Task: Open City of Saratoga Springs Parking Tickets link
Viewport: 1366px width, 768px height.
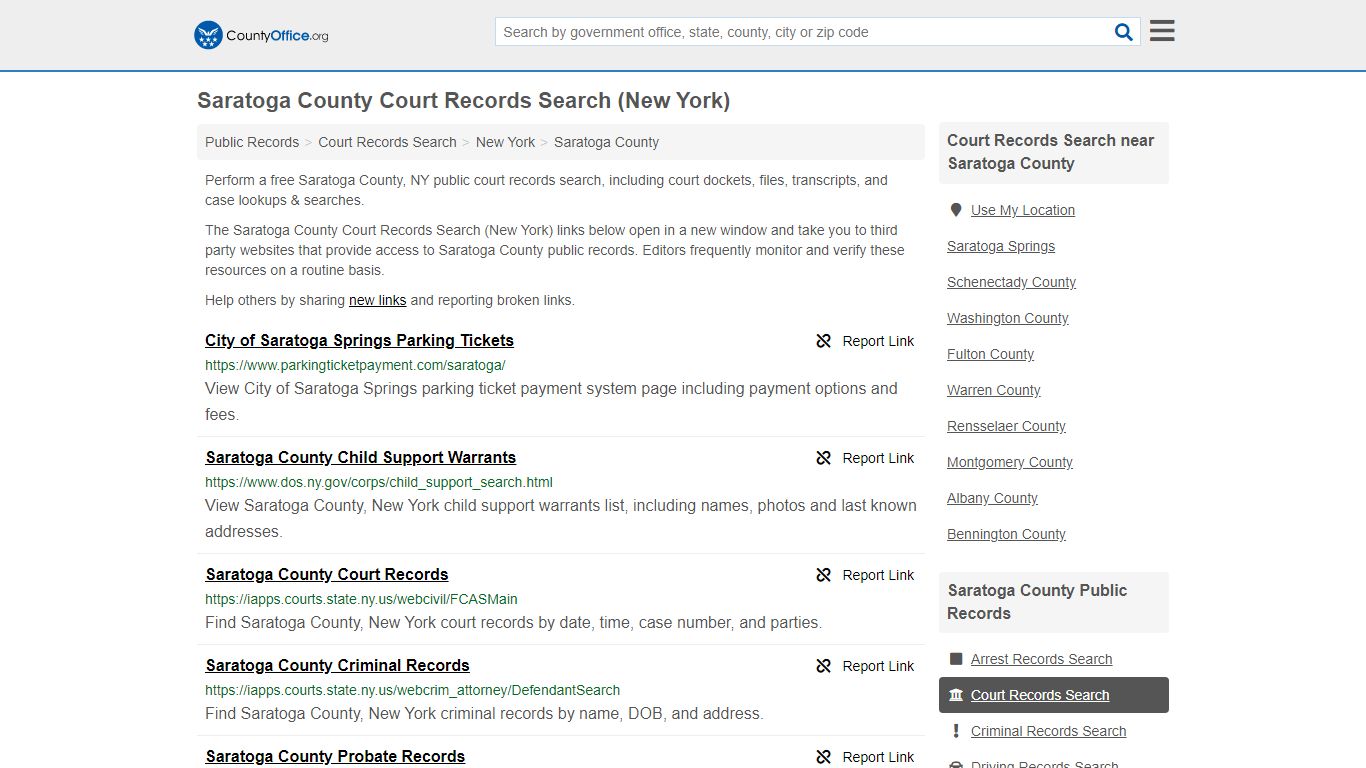Action: click(x=359, y=340)
